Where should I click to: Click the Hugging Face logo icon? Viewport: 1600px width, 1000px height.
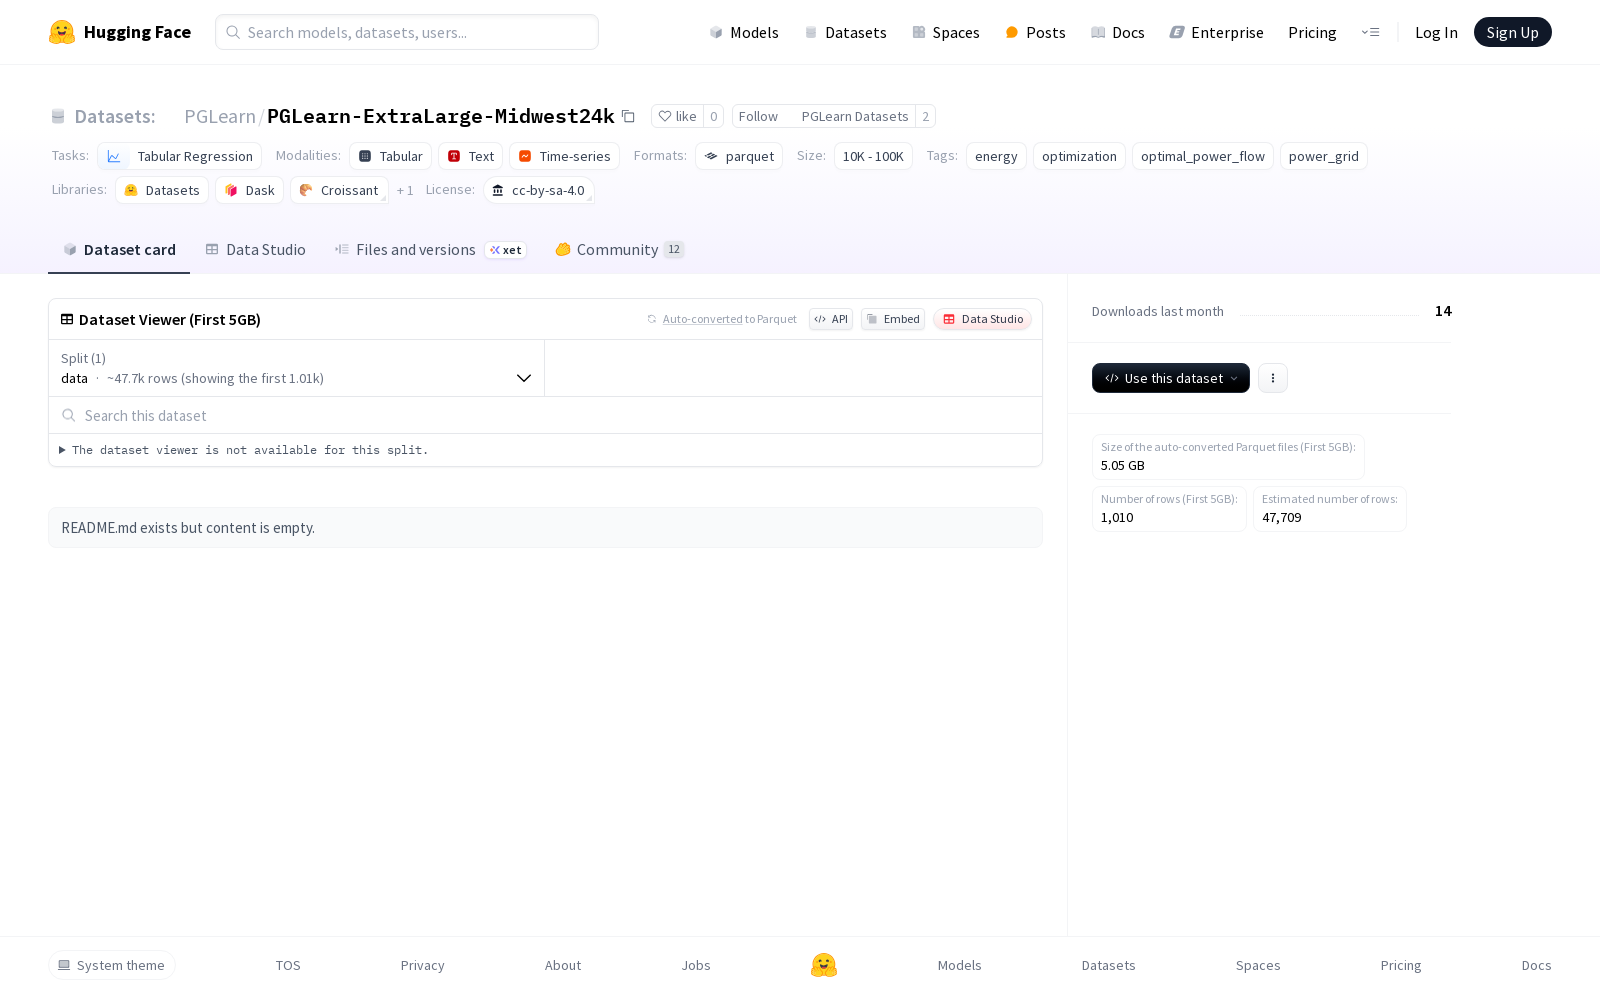click(x=62, y=32)
